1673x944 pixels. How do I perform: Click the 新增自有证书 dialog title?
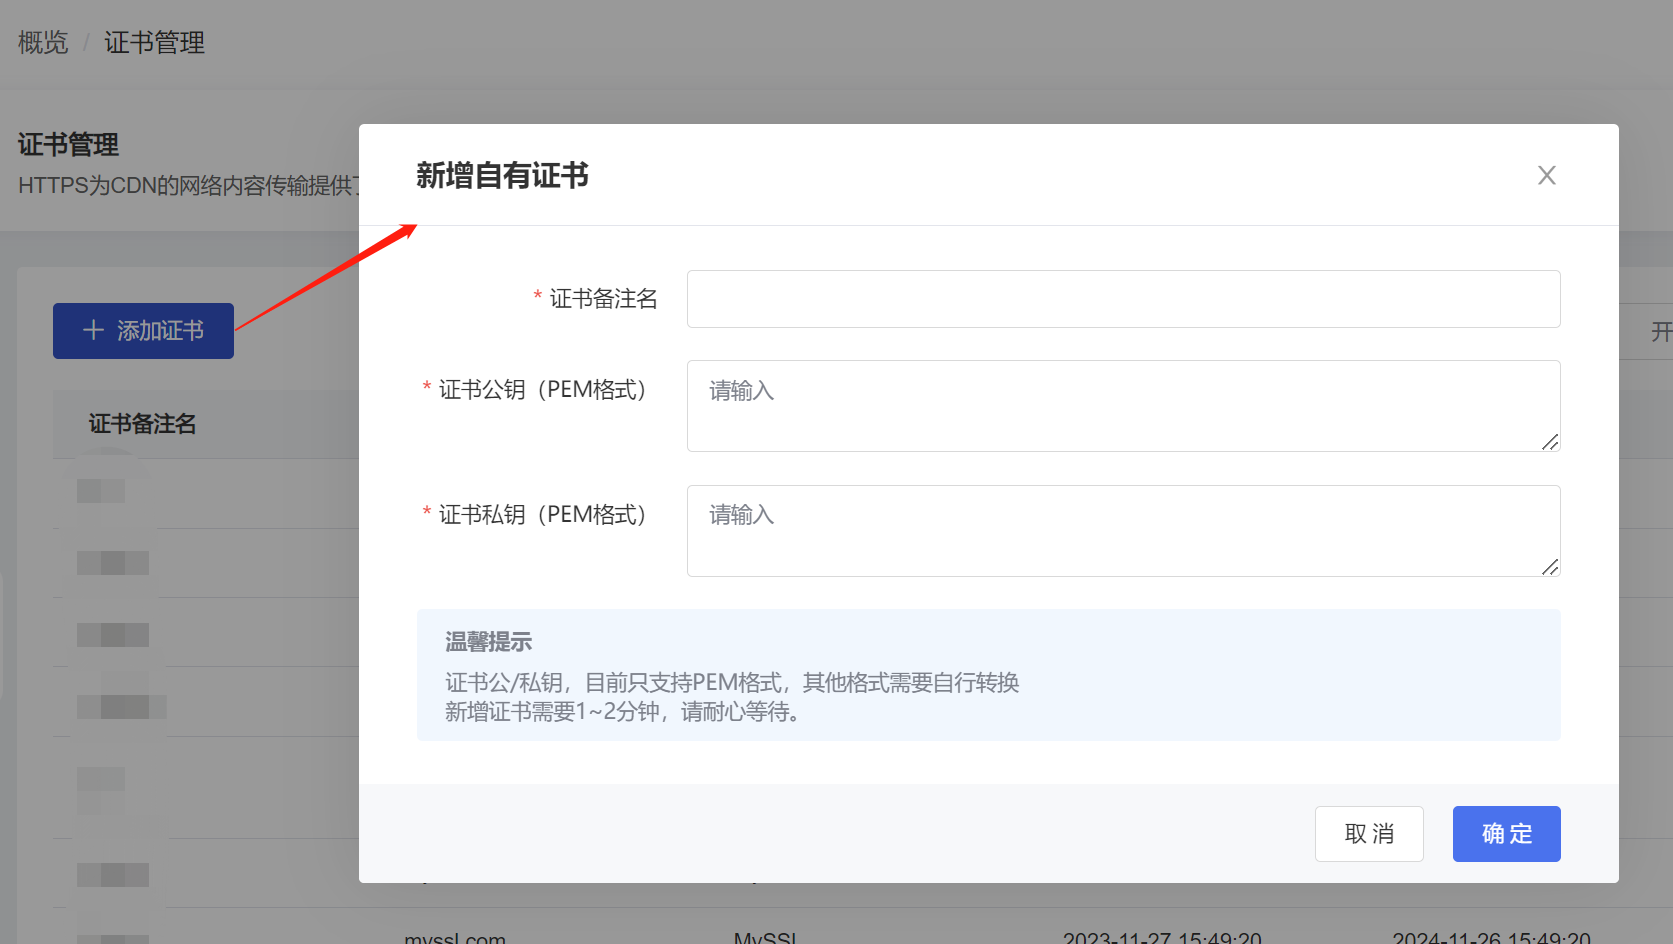tap(502, 176)
